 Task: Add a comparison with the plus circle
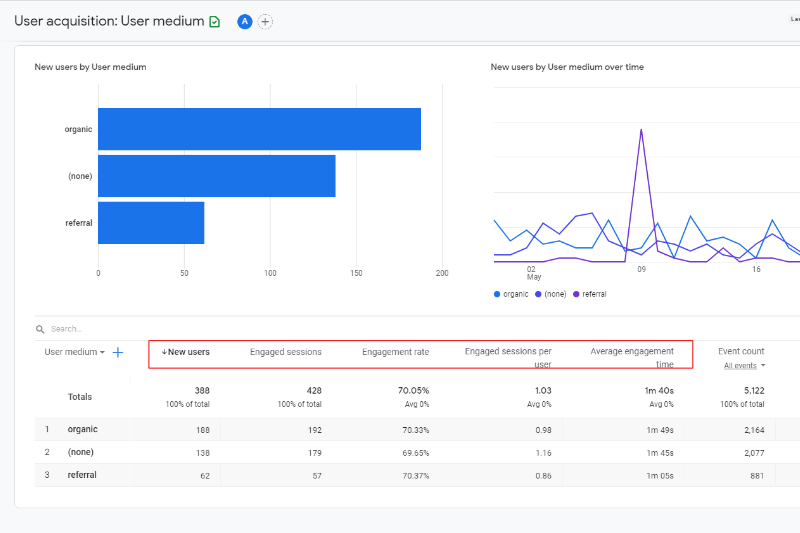point(265,21)
